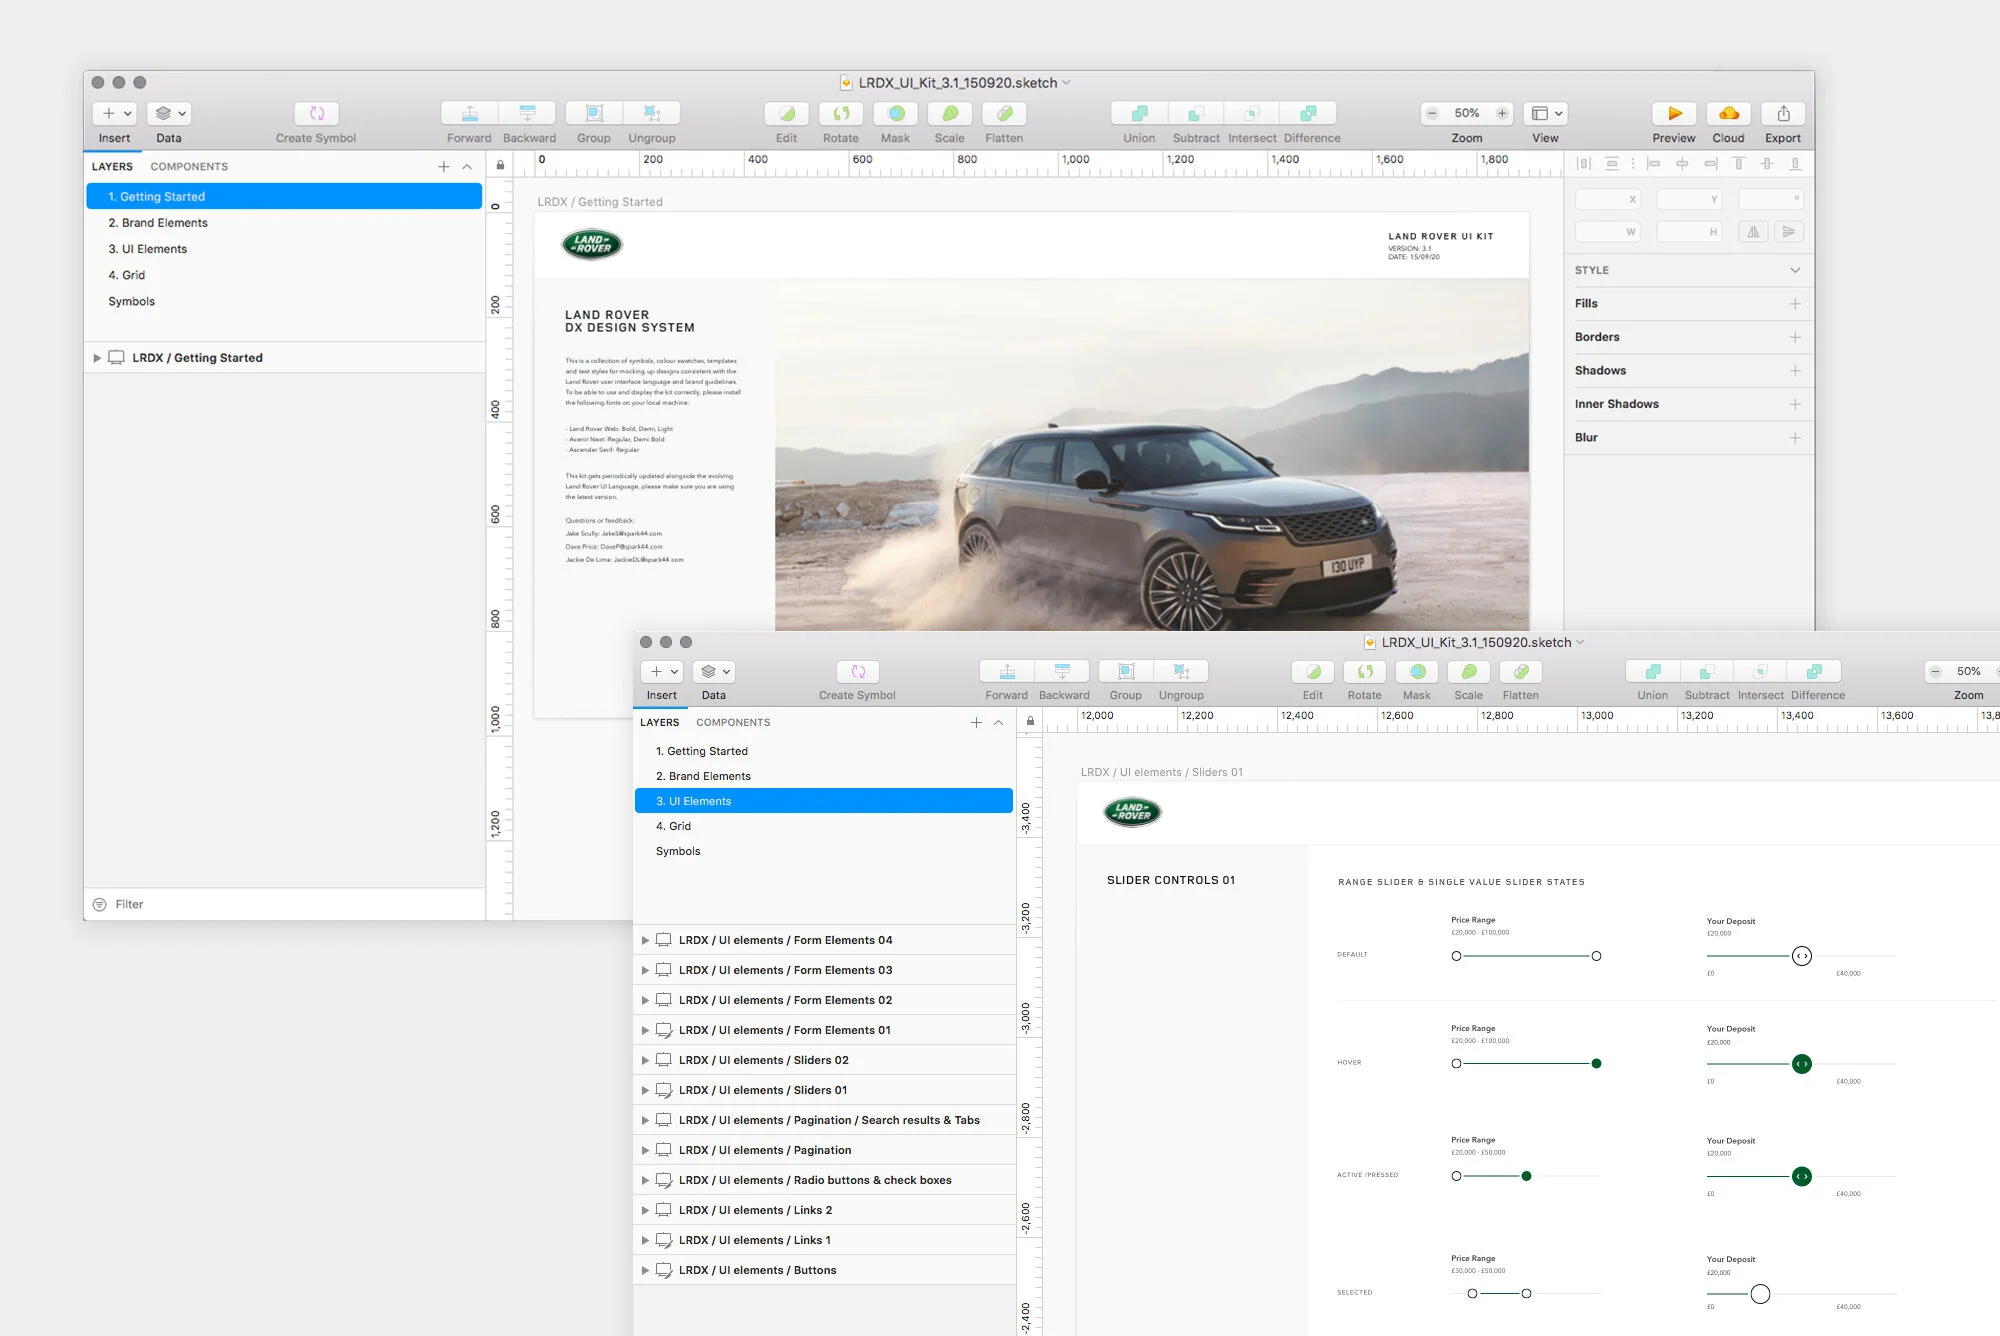The image size is (2000, 1336).
Task: Click the Export share icon
Action: [x=1783, y=113]
